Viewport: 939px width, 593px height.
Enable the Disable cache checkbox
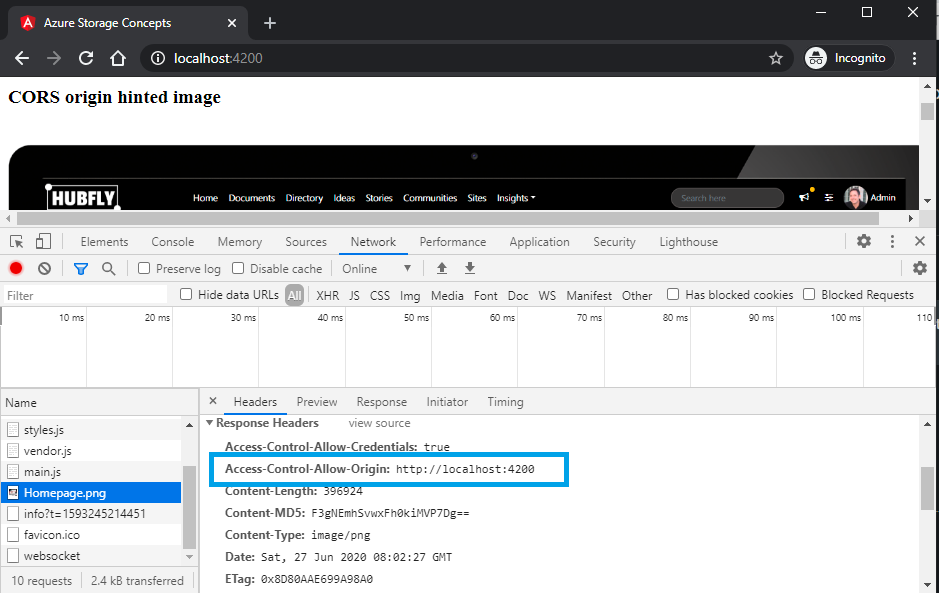tap(237, 268)
